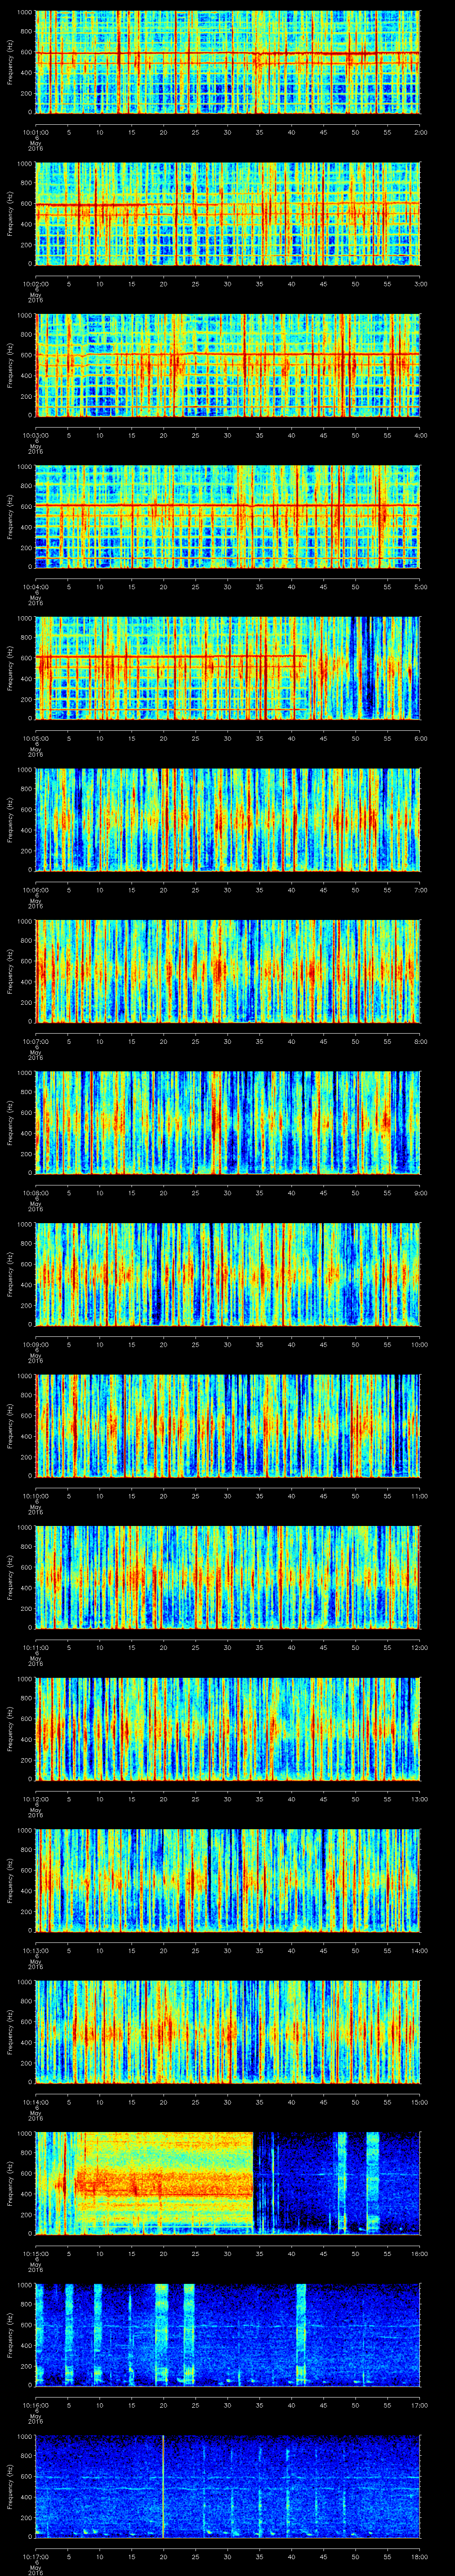Click the spectrogram panel starting at 10:14:00
This screenshot has width=455, height=2576.
(x=228, y=2032)
